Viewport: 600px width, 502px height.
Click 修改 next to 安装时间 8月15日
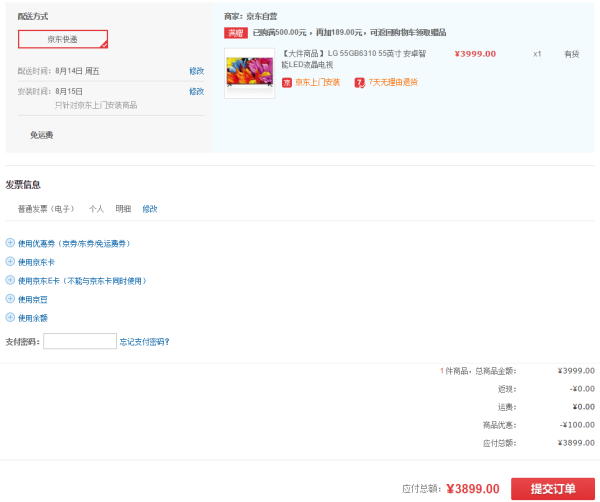tap(196, 91)
